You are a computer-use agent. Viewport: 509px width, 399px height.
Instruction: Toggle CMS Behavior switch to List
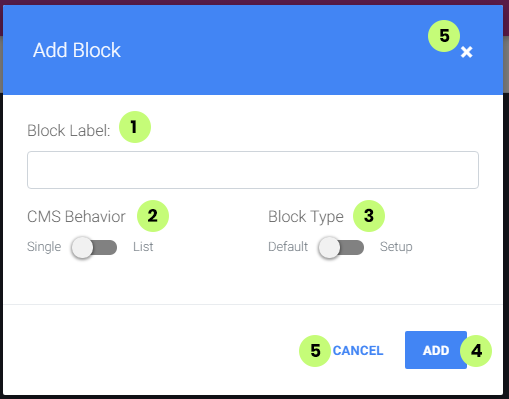[x=94, y=247]
